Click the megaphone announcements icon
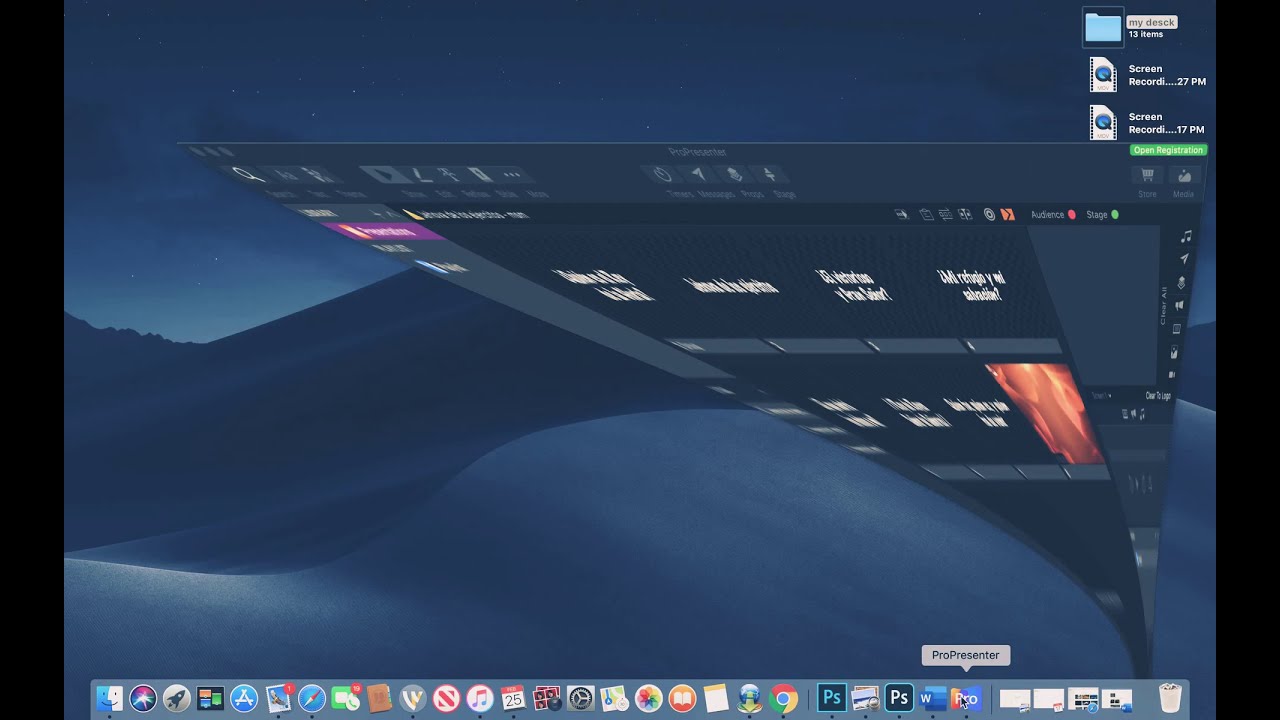The image size is (1280, 720). 1181,306
